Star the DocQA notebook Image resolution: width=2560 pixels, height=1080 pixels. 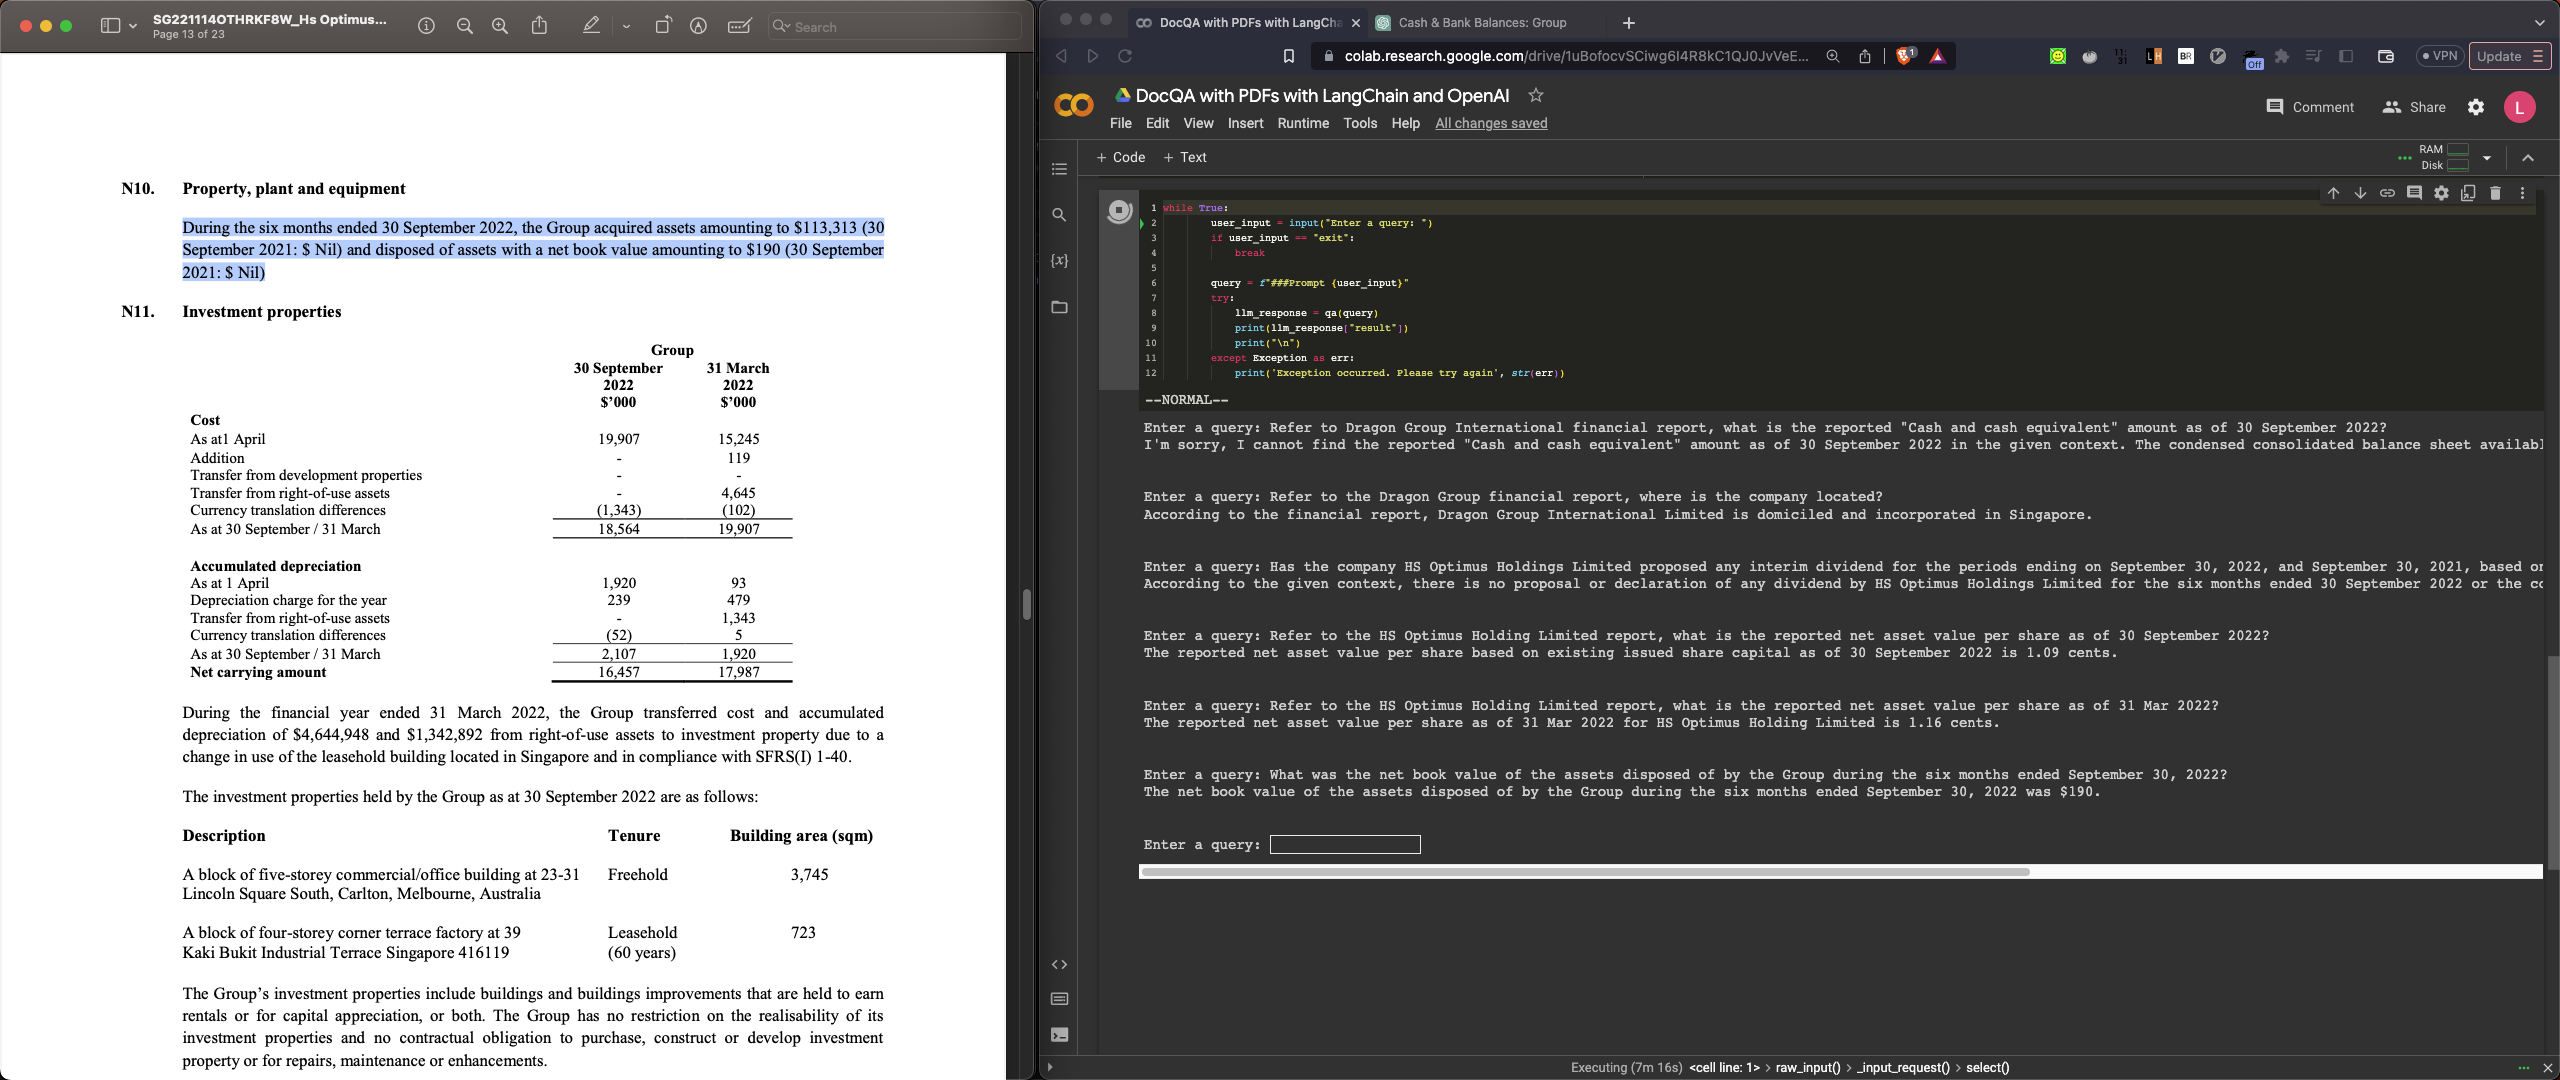[x=1536, y=95]
